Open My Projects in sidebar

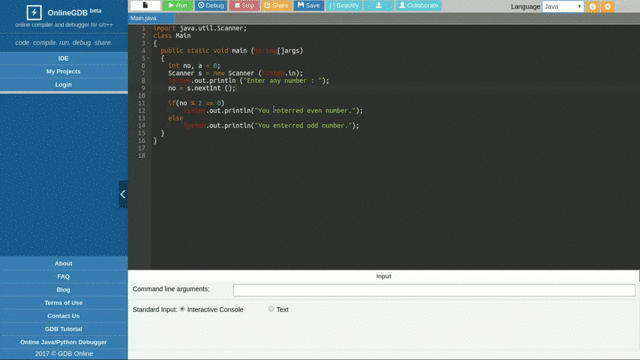(x=63, y=71)
